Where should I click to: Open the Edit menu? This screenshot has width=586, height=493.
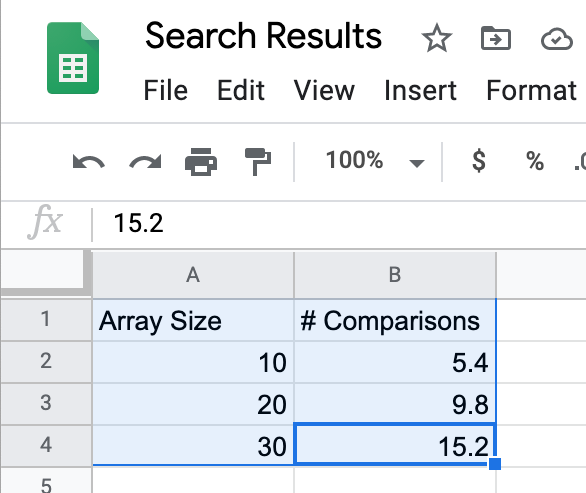[x=241, y=90]
